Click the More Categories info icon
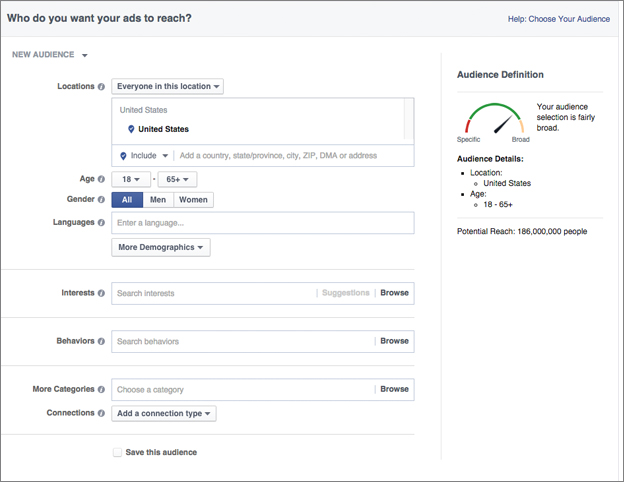This screenshot has height=482, width=624. pyautogui.click(x=102, y=389)
